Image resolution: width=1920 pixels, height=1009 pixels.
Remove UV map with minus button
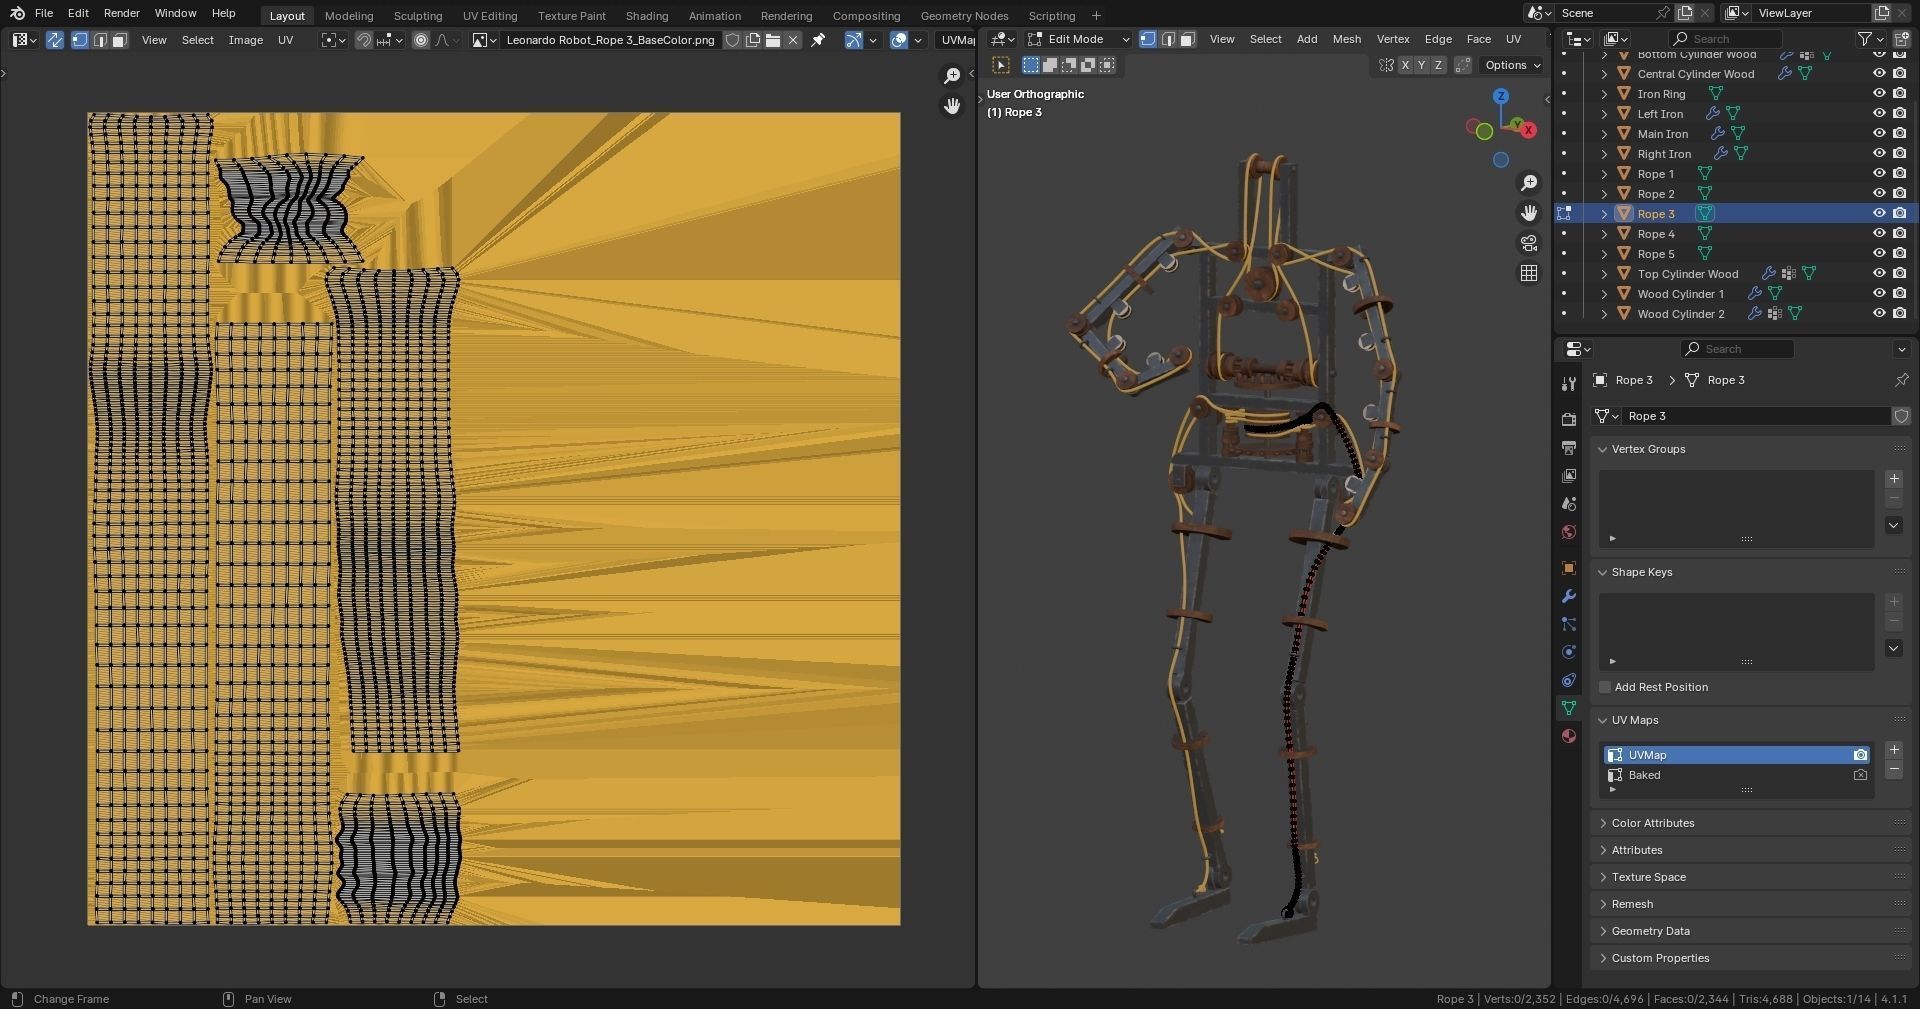pos(1893,770)
